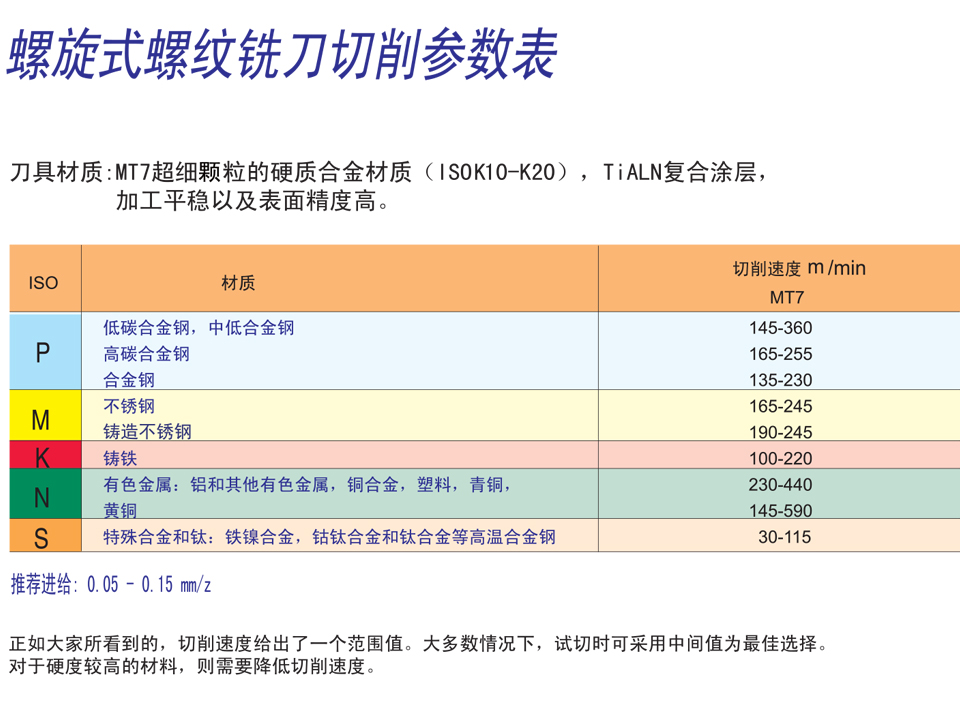Click the 低碳合金钢，中低合金钢 material row
This screenshot has width=960, height=711.
point(199,328)
